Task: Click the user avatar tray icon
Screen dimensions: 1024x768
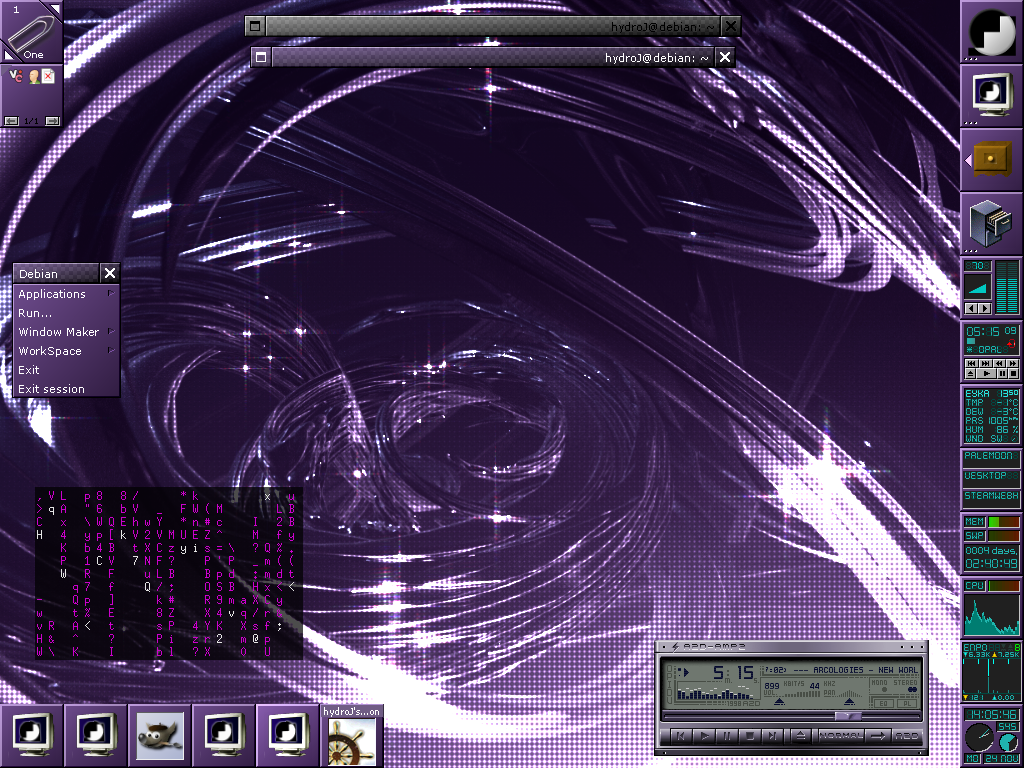Action: [33, 76]
